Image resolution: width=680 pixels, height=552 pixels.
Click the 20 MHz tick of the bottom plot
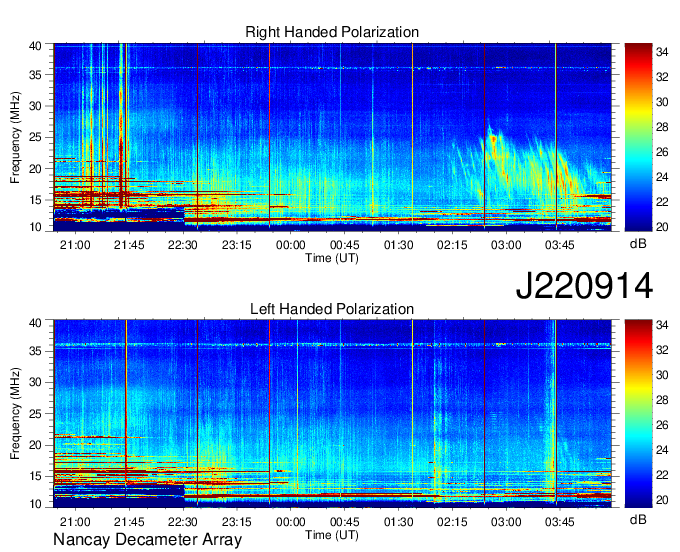pyautogui.click(x=35, y=445)
